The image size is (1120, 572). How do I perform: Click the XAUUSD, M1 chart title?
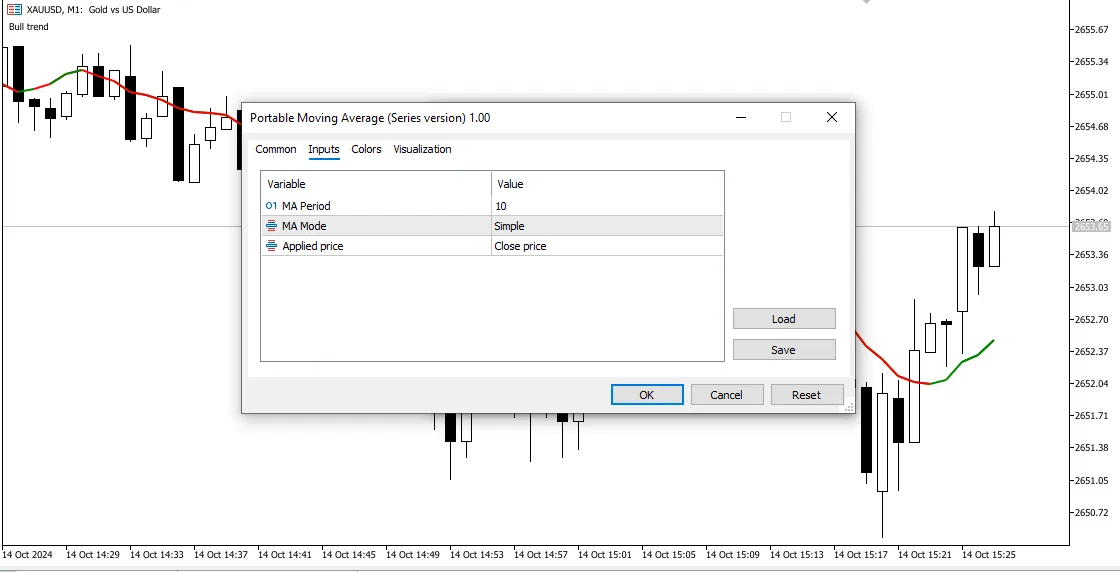coord(93,10)
